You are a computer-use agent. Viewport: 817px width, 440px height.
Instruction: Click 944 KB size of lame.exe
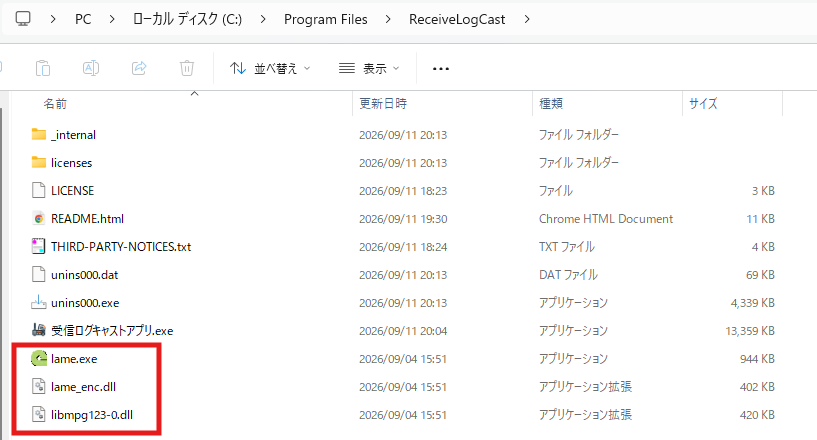point(757,359)
